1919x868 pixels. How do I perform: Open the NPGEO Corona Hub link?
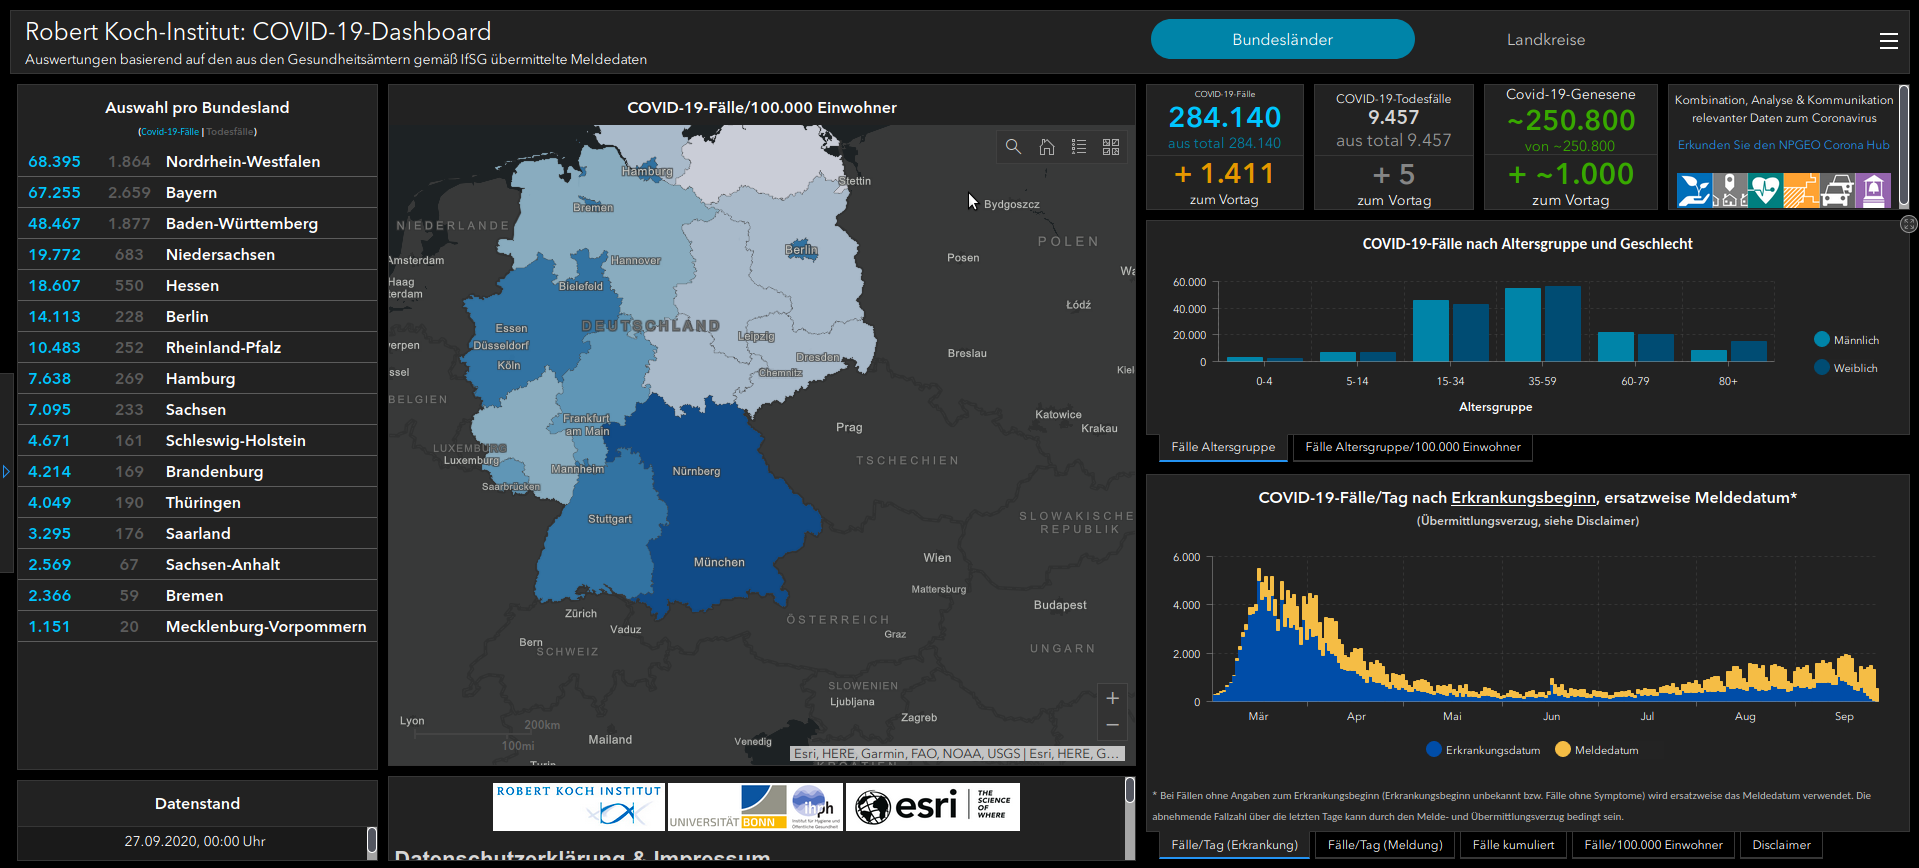coord(1783,145)
